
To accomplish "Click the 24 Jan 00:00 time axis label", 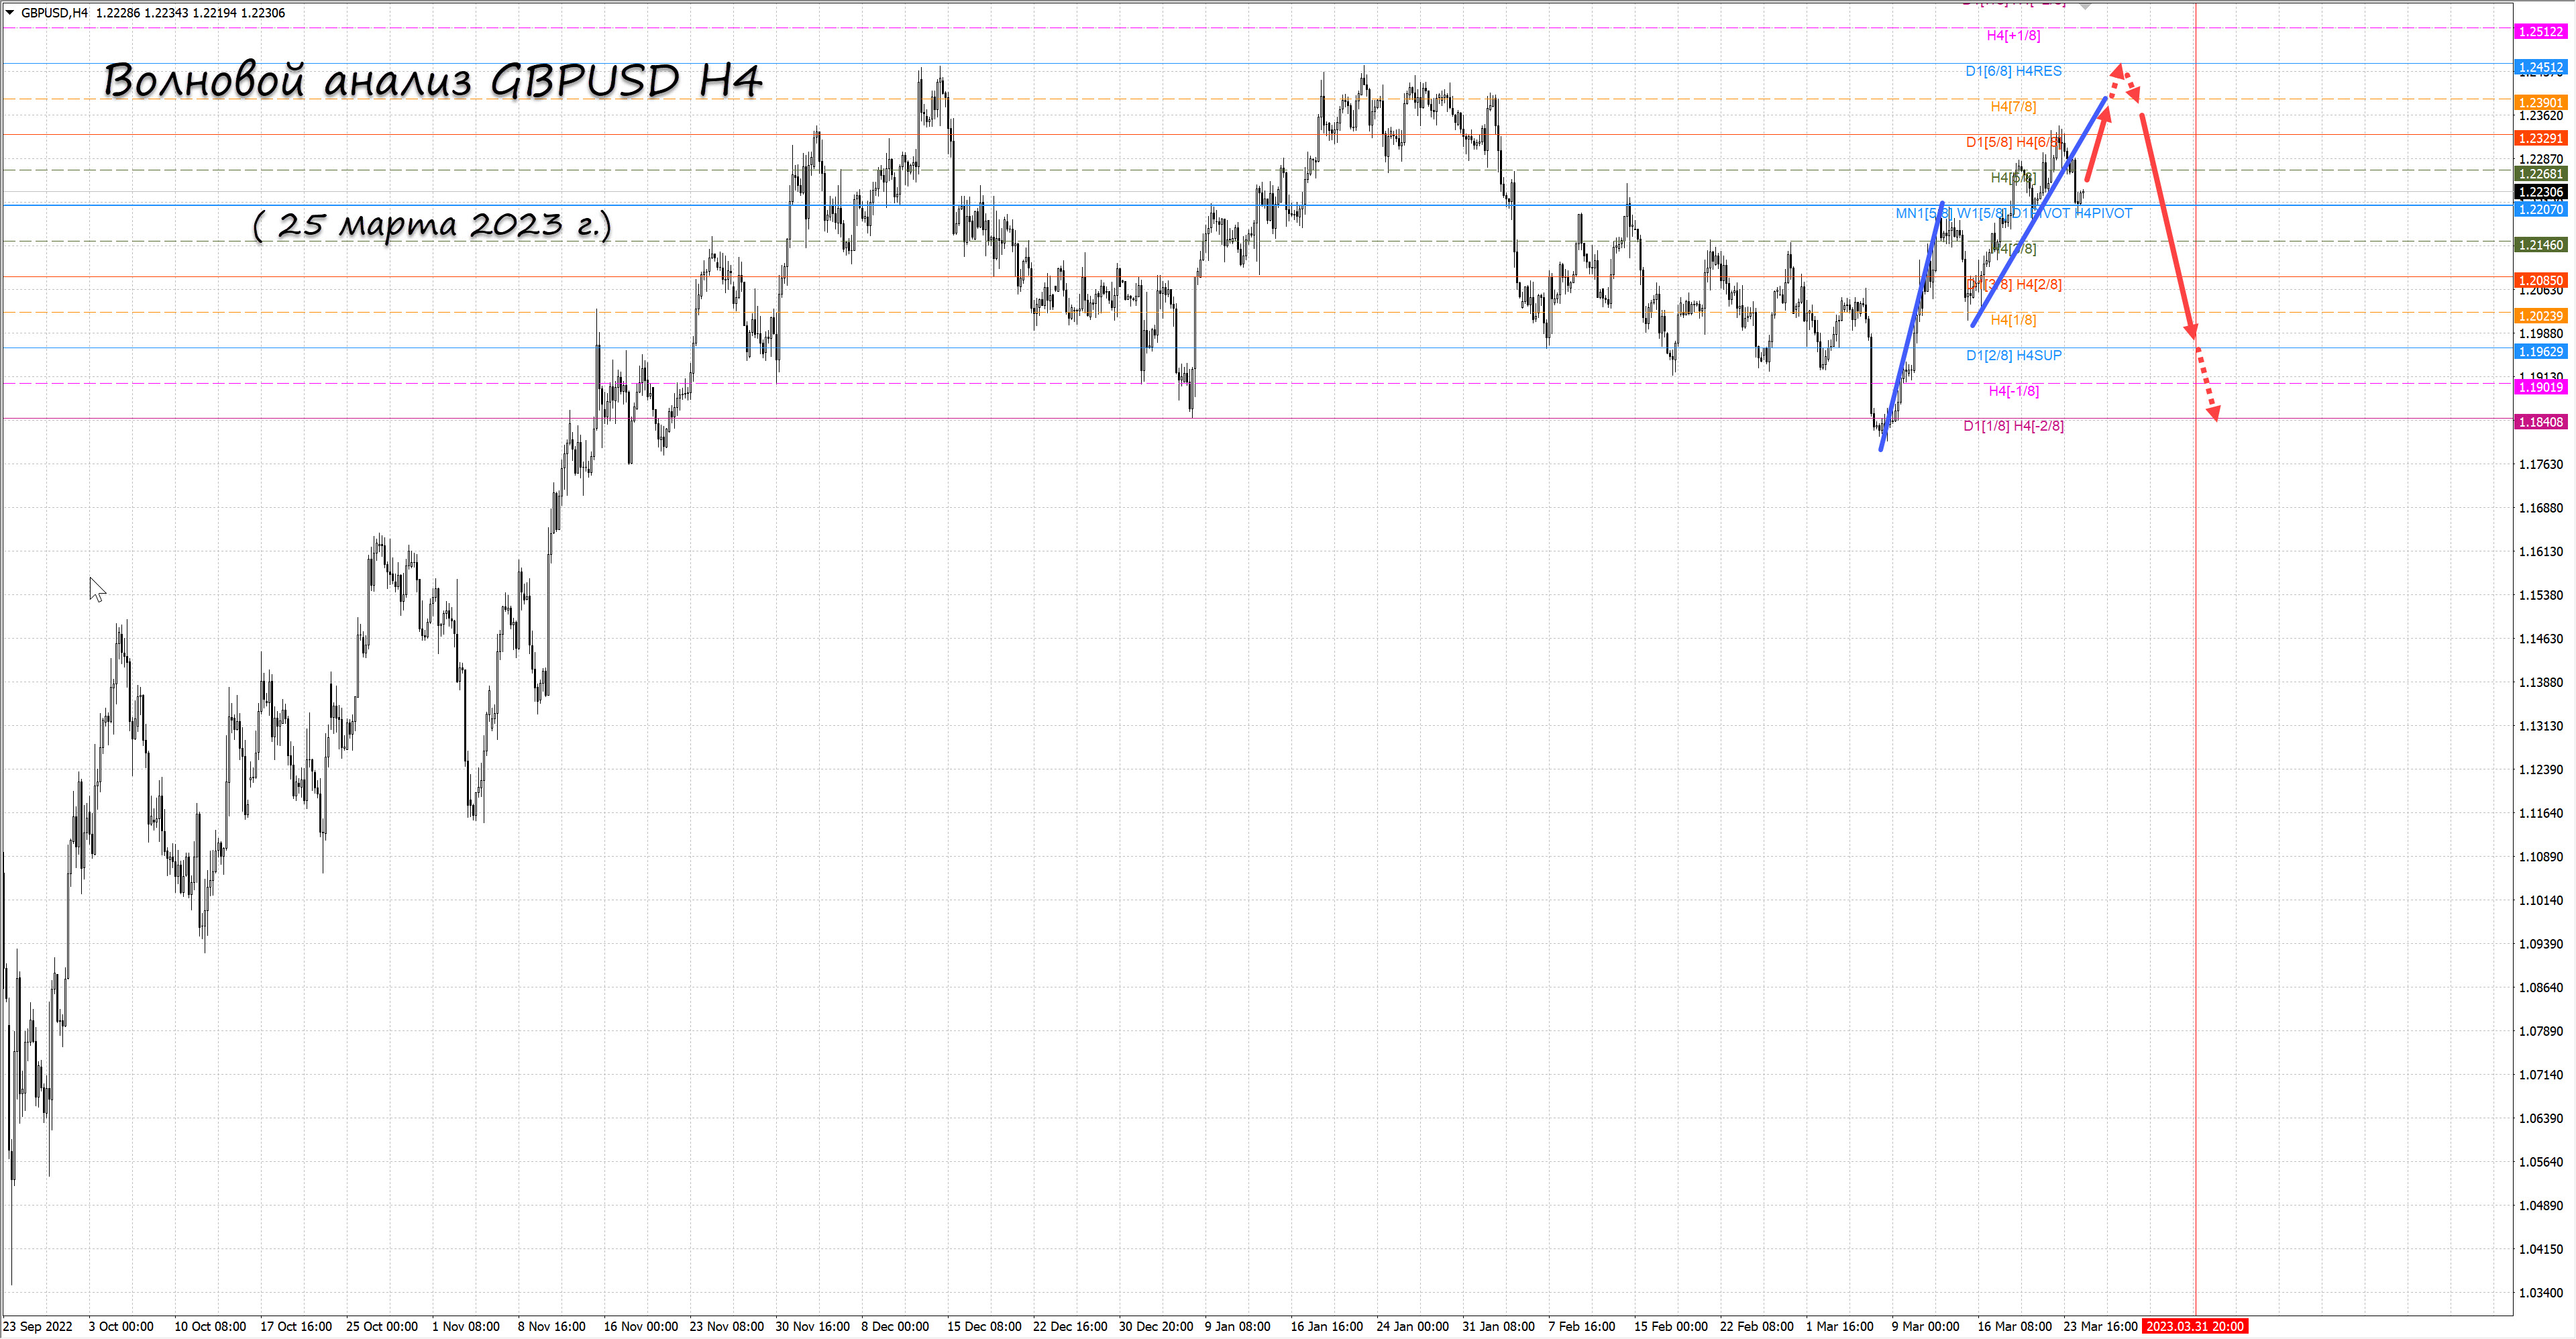I will pos(1412,1326).
